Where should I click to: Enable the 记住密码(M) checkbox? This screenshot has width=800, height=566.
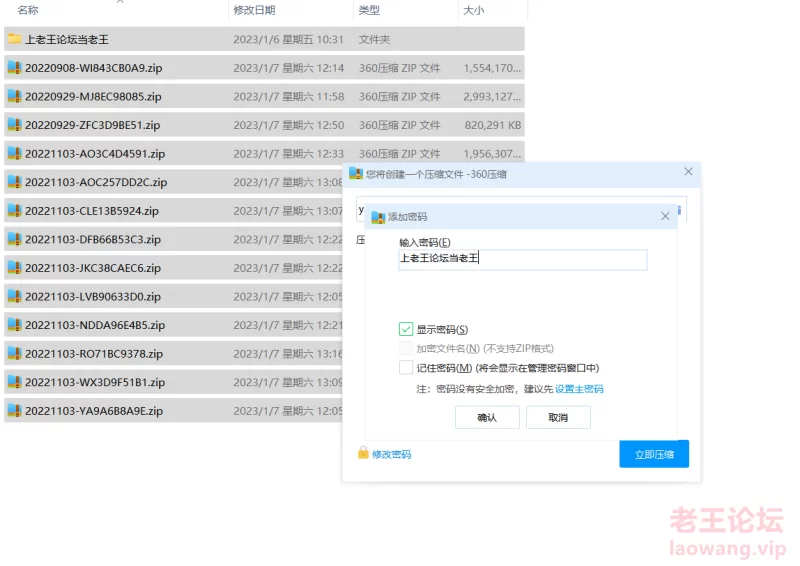pos(406,367)
